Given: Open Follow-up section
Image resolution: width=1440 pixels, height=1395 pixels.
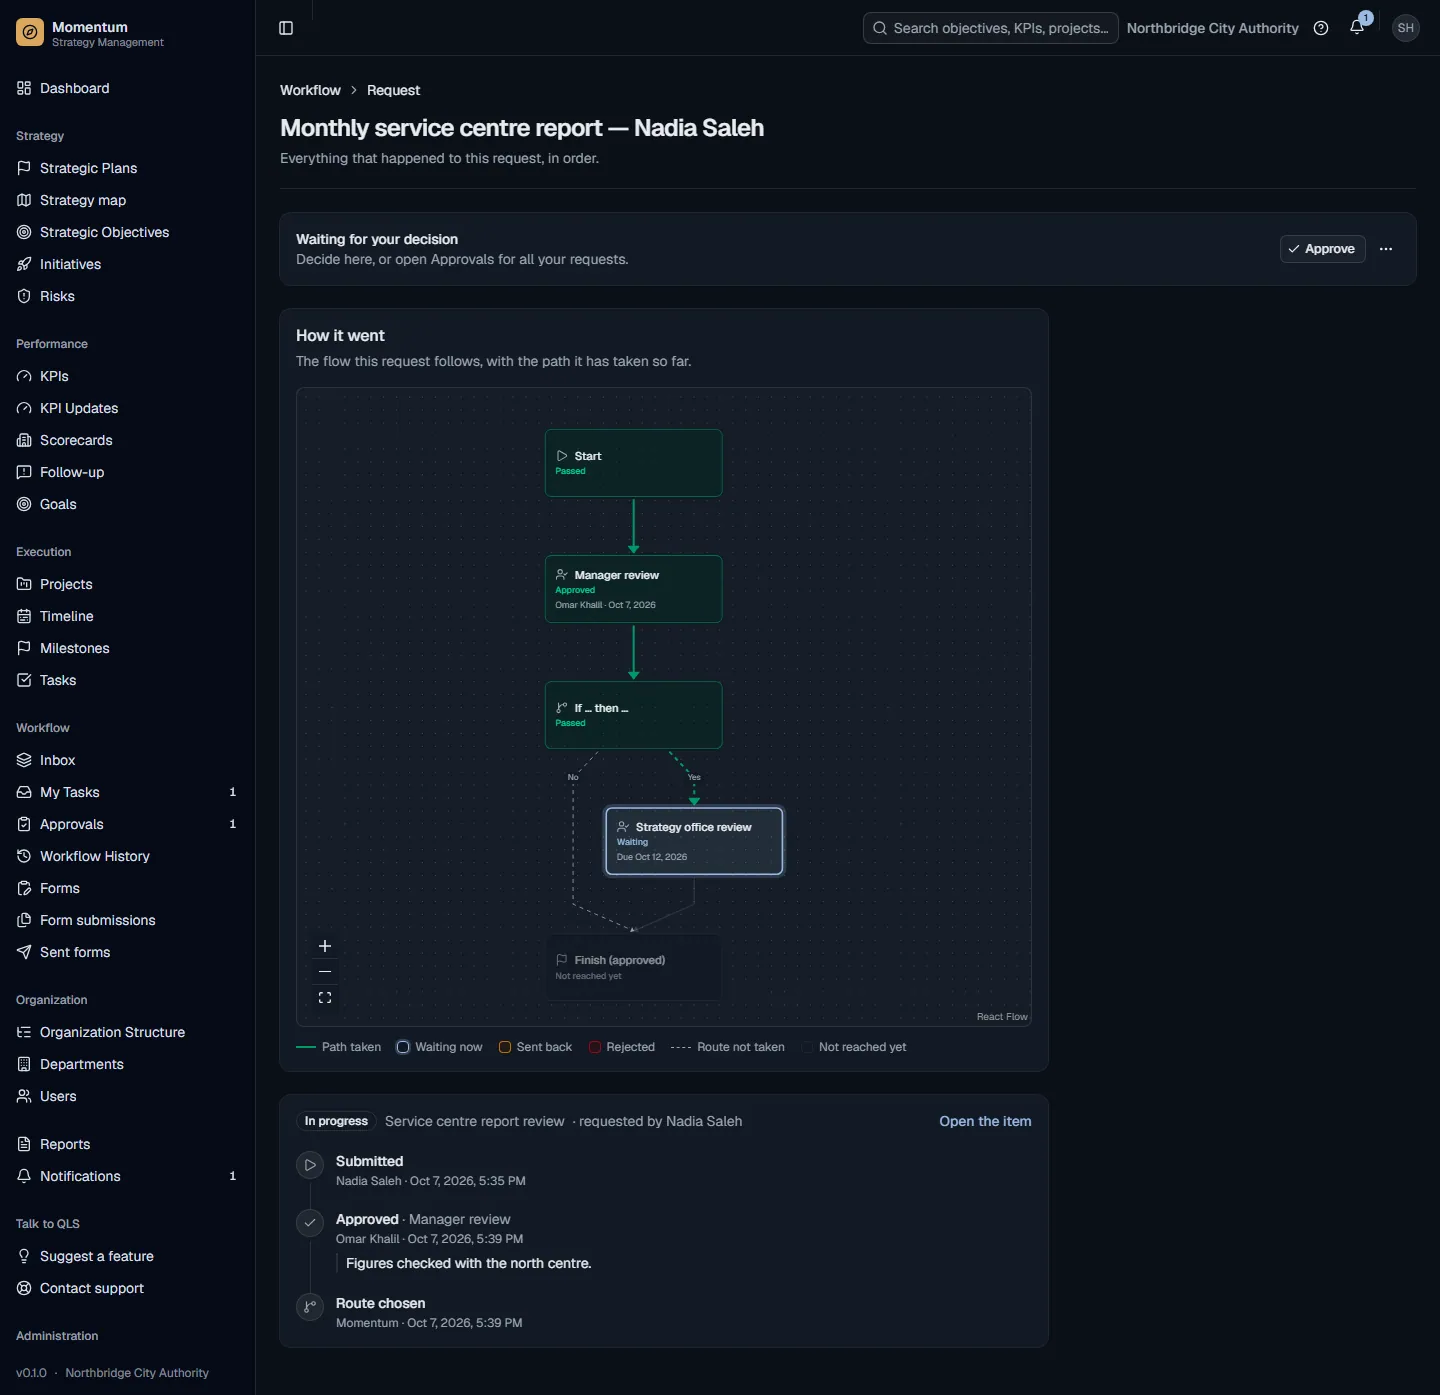Looking at the screenshot, I should (x=127, y=472).
